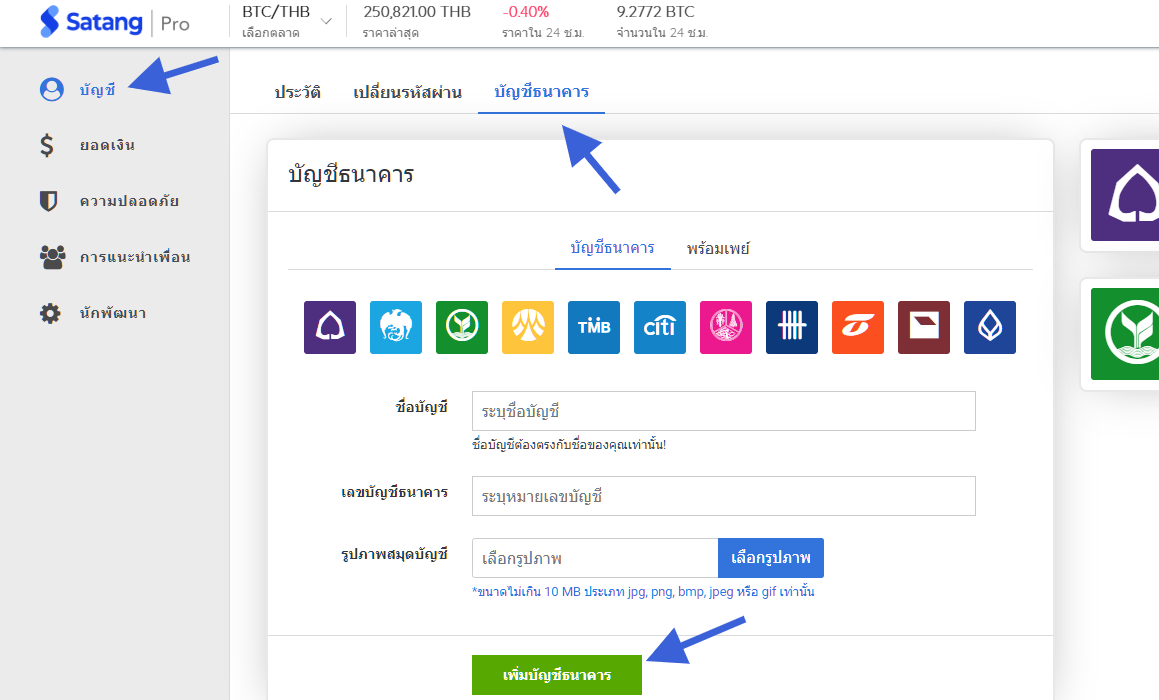Open นักพัฒนา in the sidebar
The height and width of the screenshot is (700, 1159).
click(x=113, y=313)
